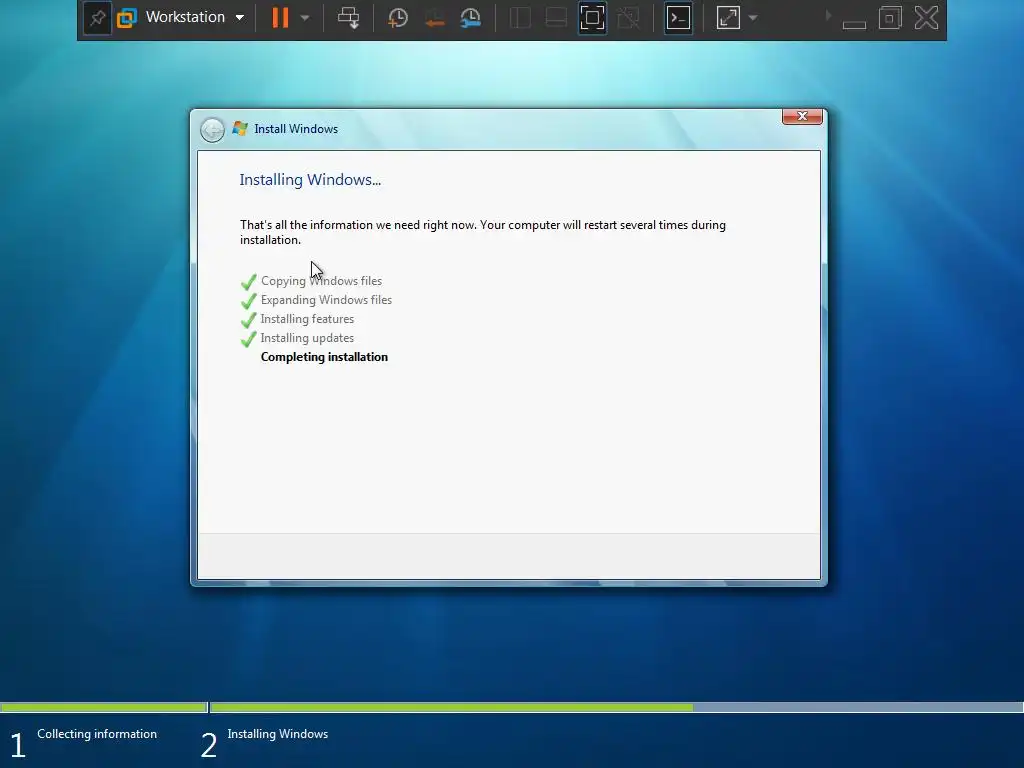The height and width of the screenshot is (768, 1024).
Task: Click the stretch guest display icon
Action: point(728,18)
